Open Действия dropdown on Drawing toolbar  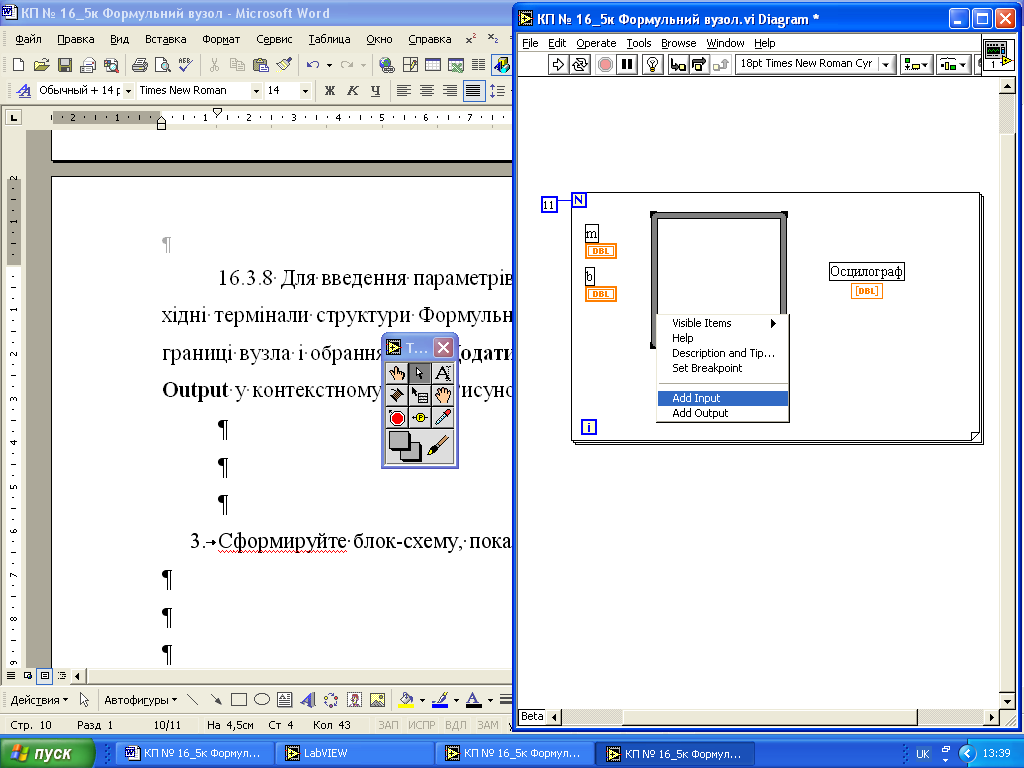[x=39, y=700]
